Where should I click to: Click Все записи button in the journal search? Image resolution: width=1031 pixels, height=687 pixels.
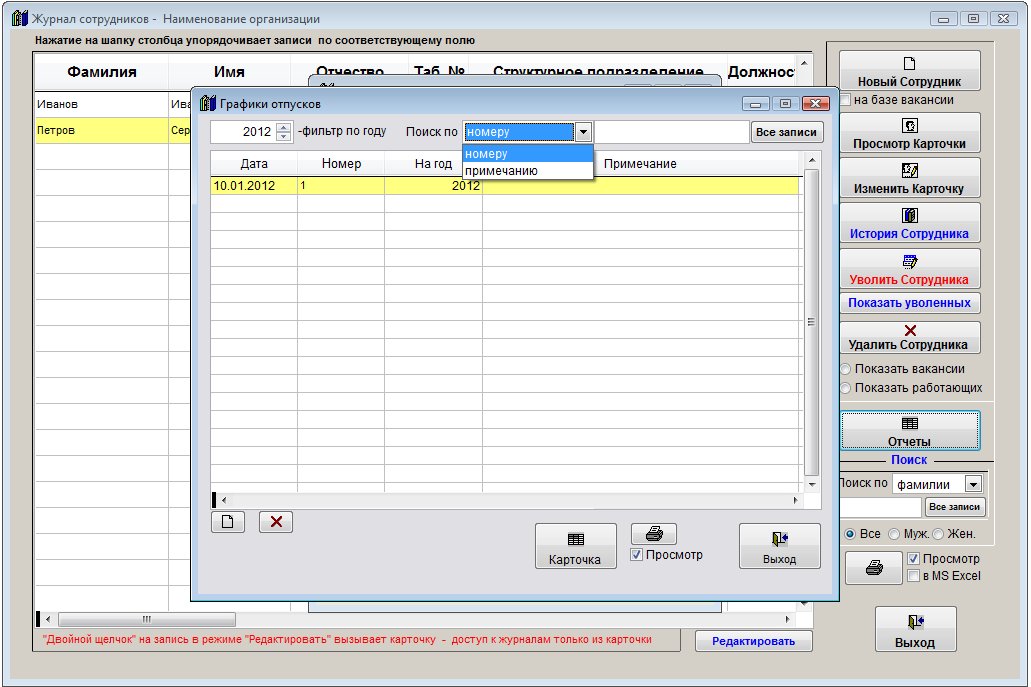coord(955,507)
